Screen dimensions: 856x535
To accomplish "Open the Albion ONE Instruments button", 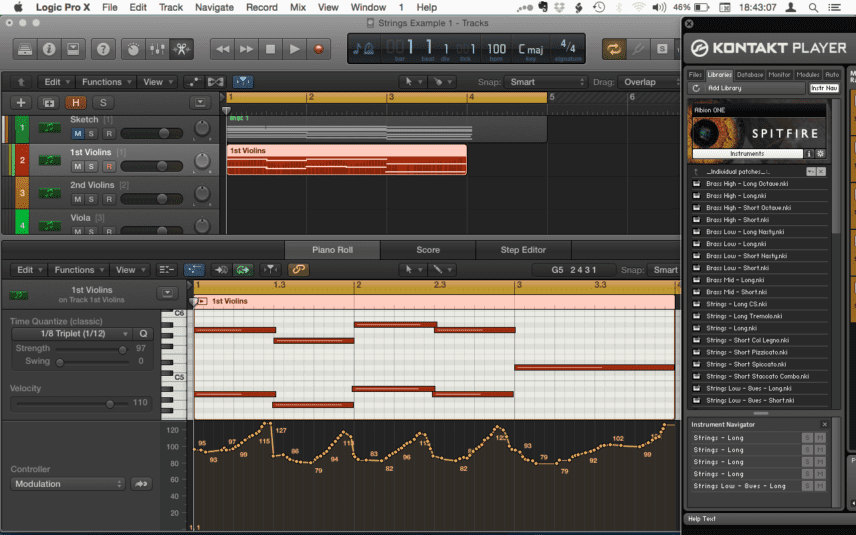I will 747,154.
